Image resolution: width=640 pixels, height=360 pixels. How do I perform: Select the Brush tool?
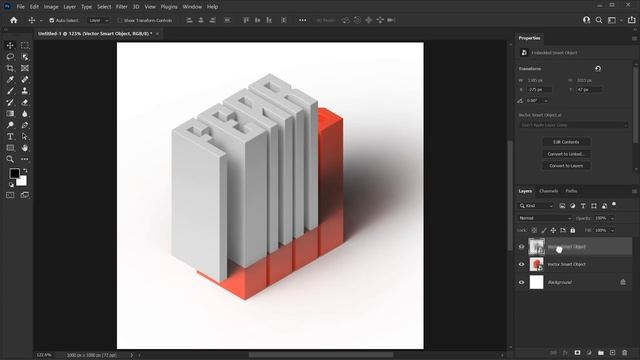pos(10,91)
